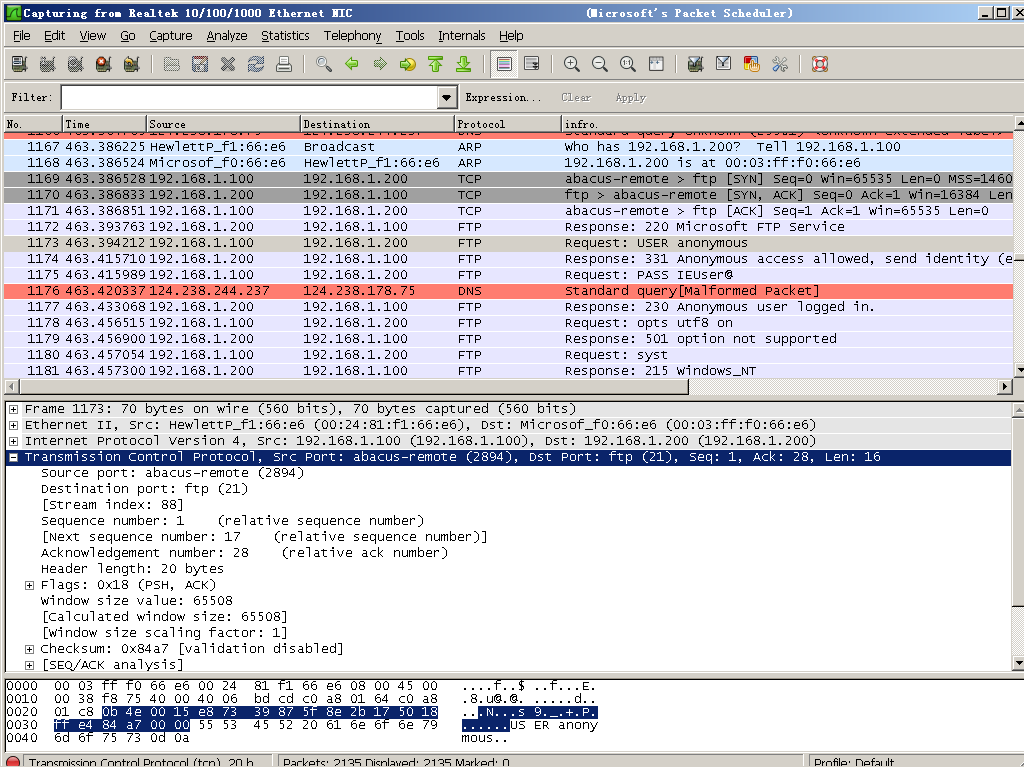Reset zoom to normal size
The height and width of the screenshot is (768, 1024).
tap(628, 64)
